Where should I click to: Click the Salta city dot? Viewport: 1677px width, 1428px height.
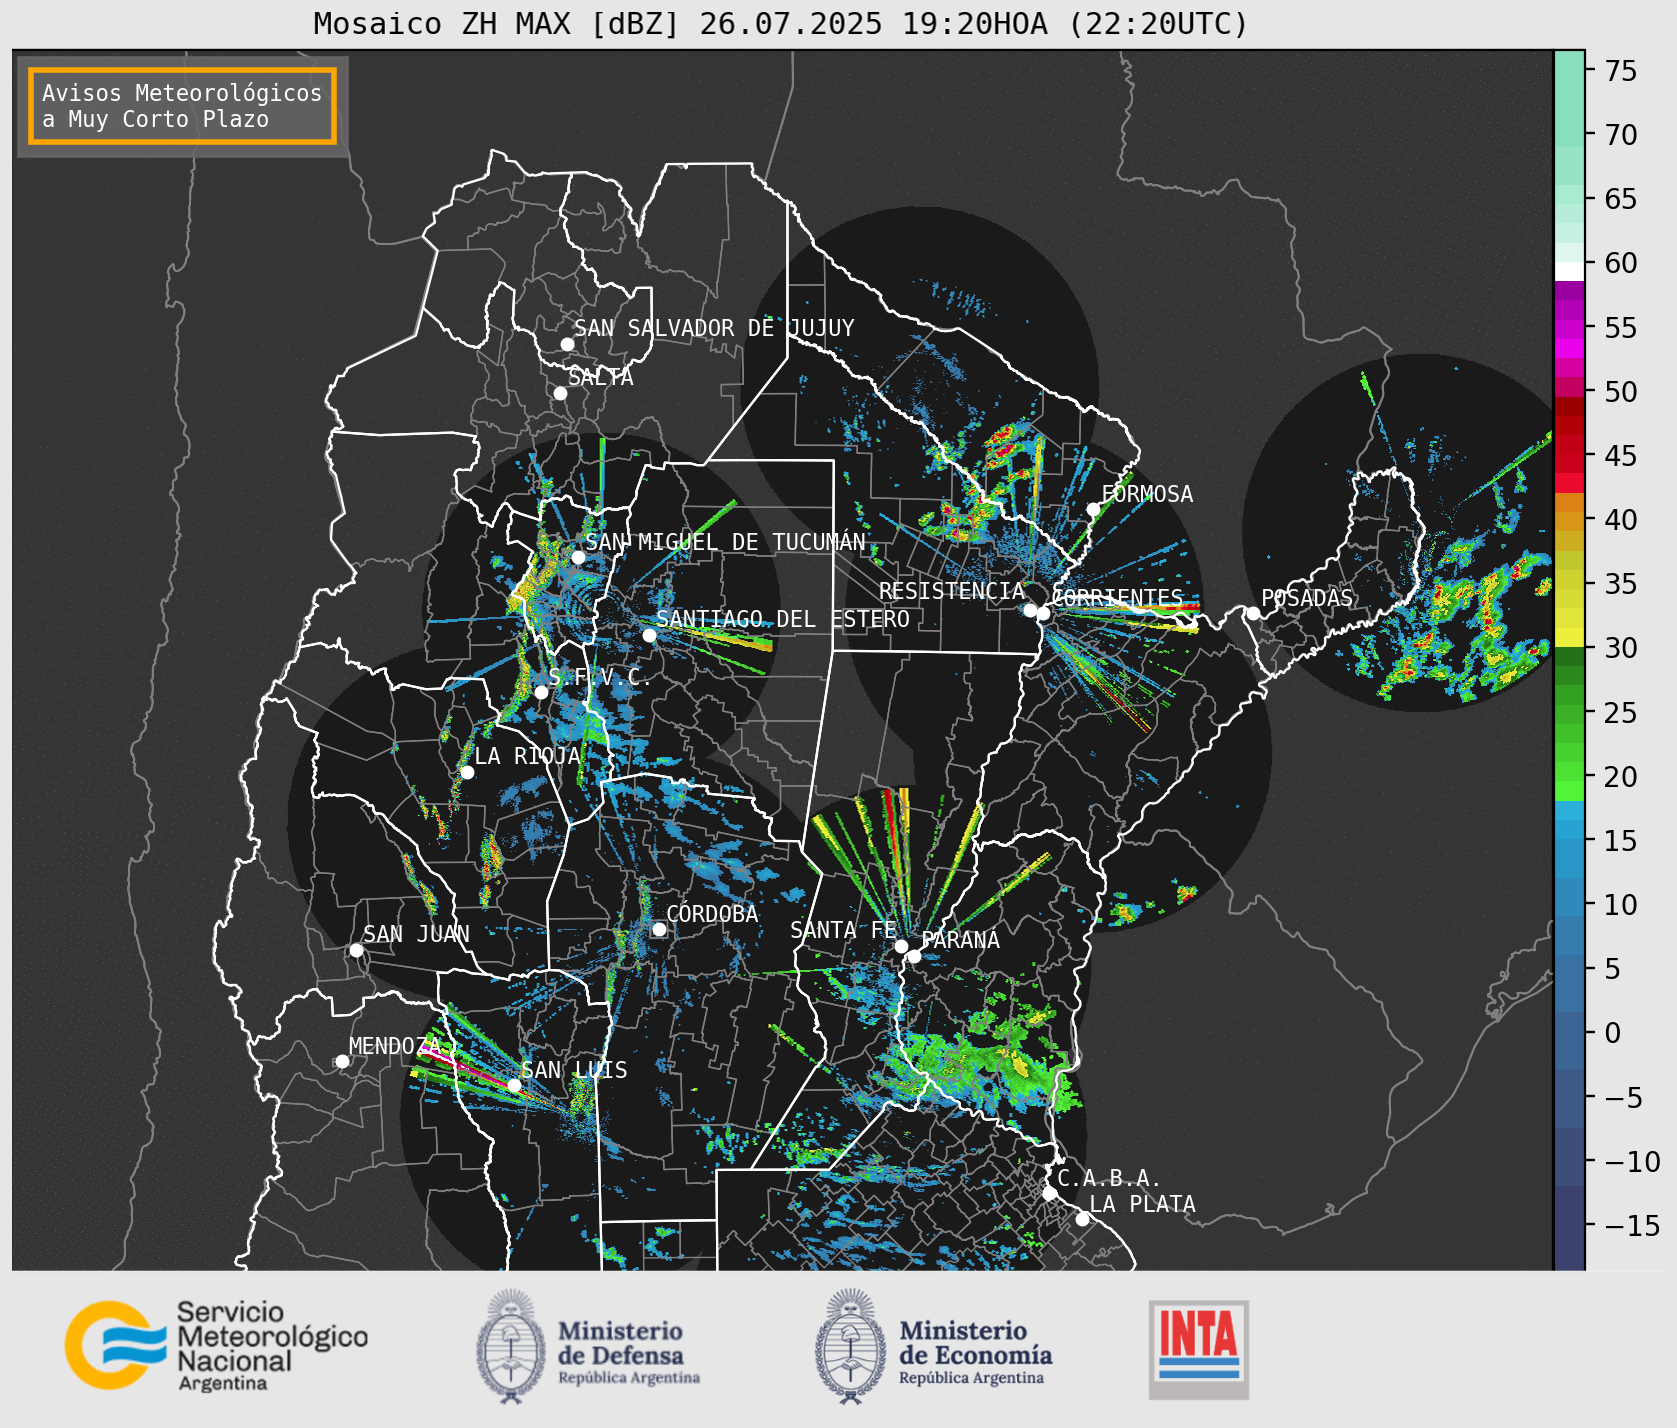(x=561, y=393)
